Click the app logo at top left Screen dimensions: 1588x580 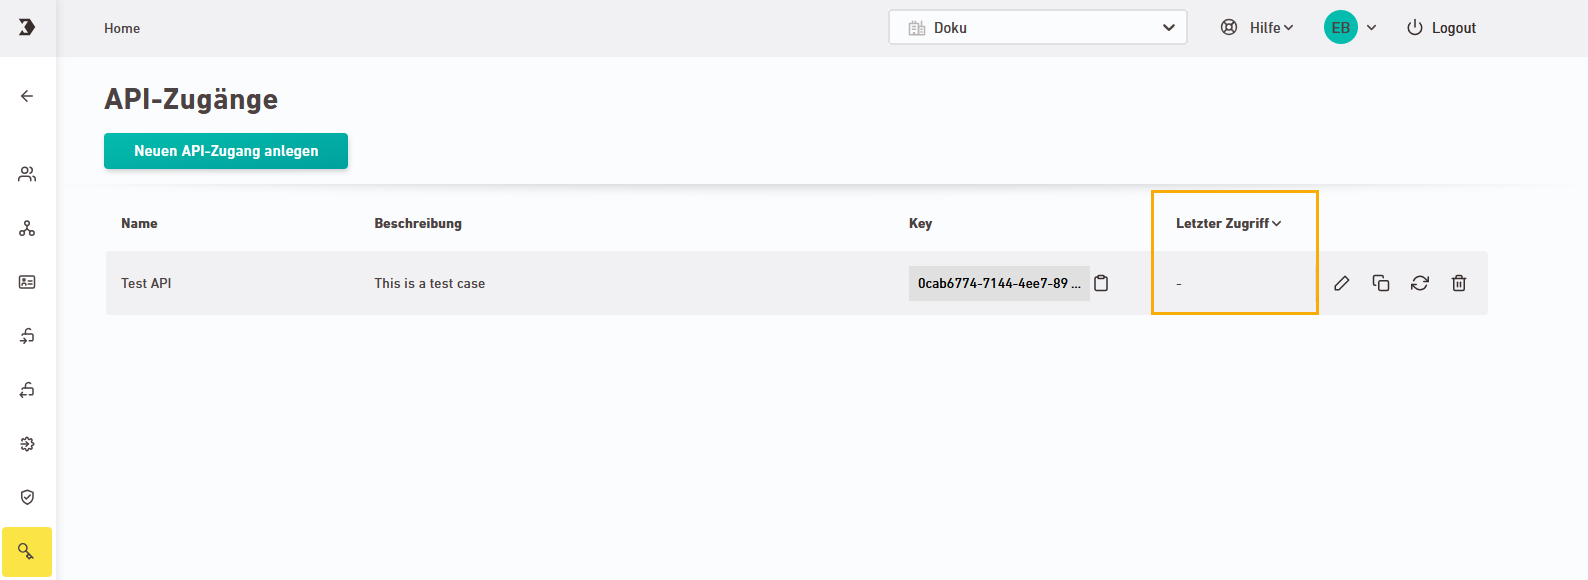click(27, 27)
